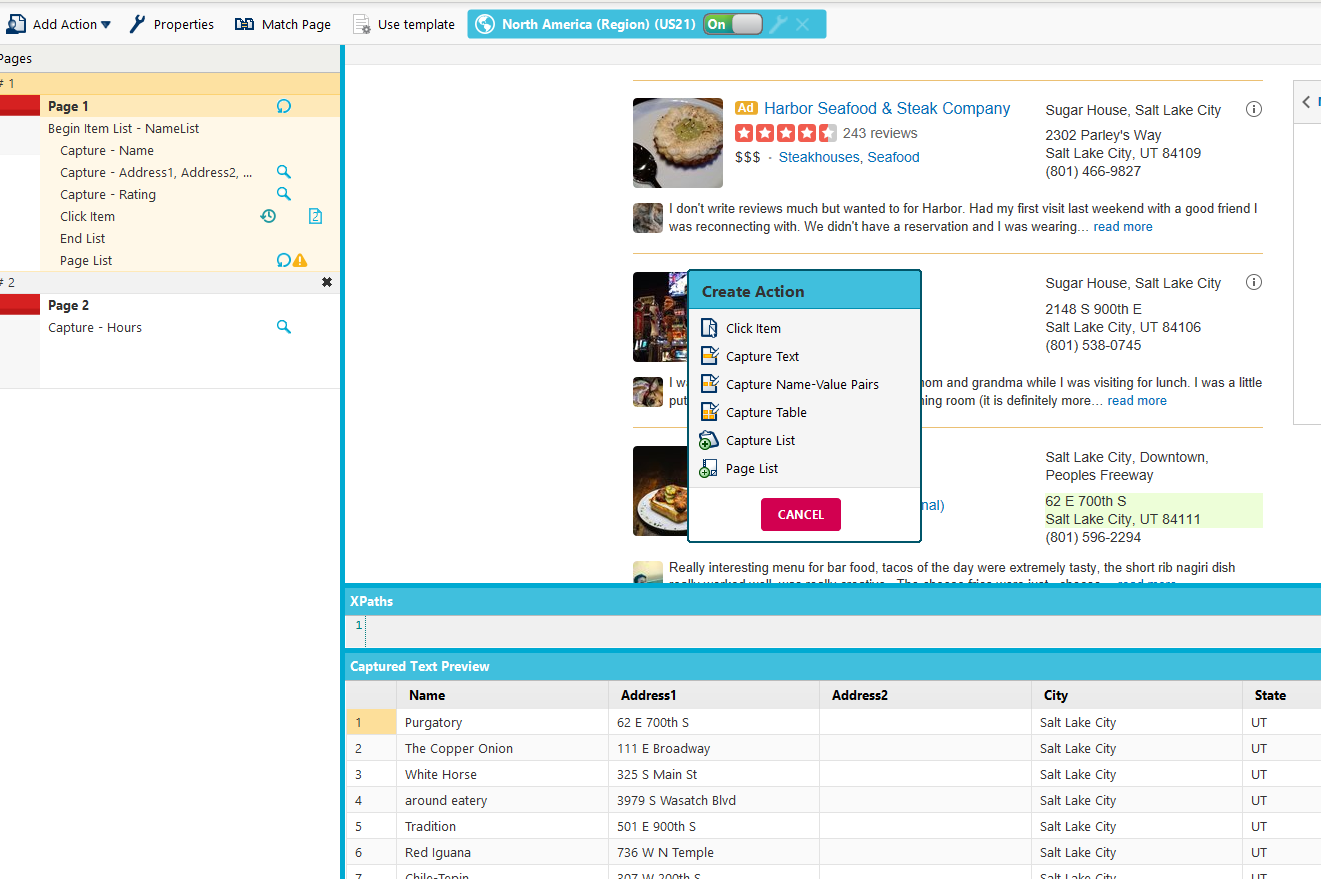This screenshot has width=1321, height=879.
Task: Click read more on the Harbor review
Action: coord(1123,227)
